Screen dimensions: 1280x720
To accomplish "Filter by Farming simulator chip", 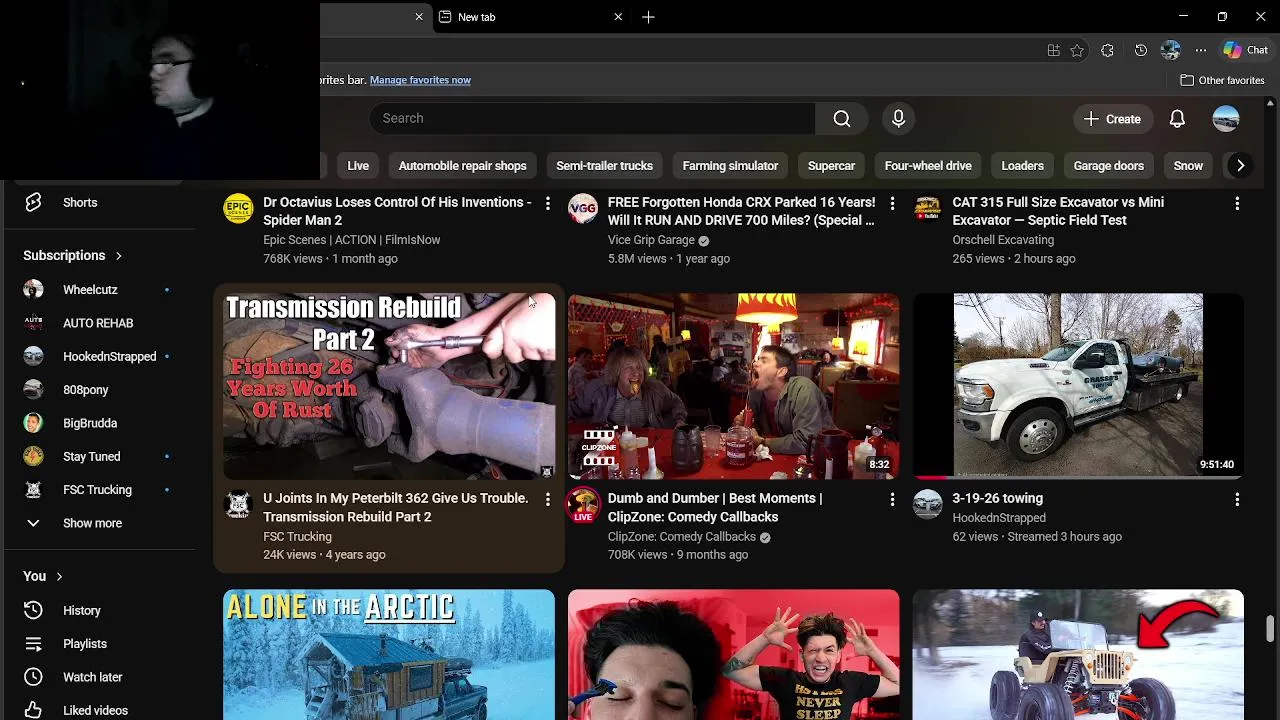I will click(730, 166).
